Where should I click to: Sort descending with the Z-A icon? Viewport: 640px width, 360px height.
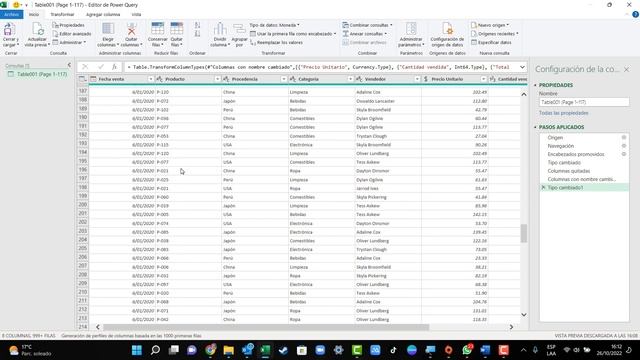pyautogui.click(x=197, y=34)
